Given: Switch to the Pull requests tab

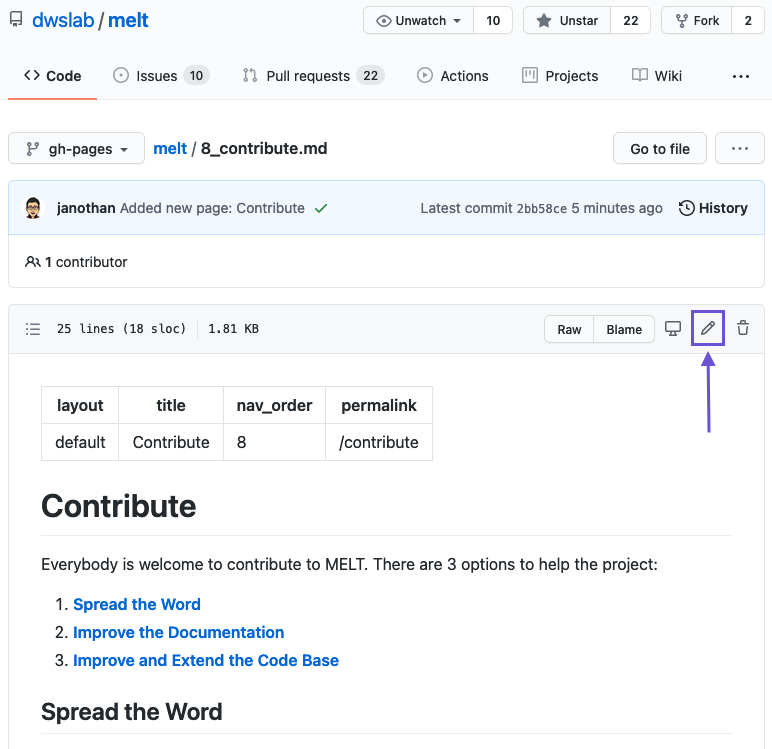Looking at the screenshot, I should click(x=313, y=76).
